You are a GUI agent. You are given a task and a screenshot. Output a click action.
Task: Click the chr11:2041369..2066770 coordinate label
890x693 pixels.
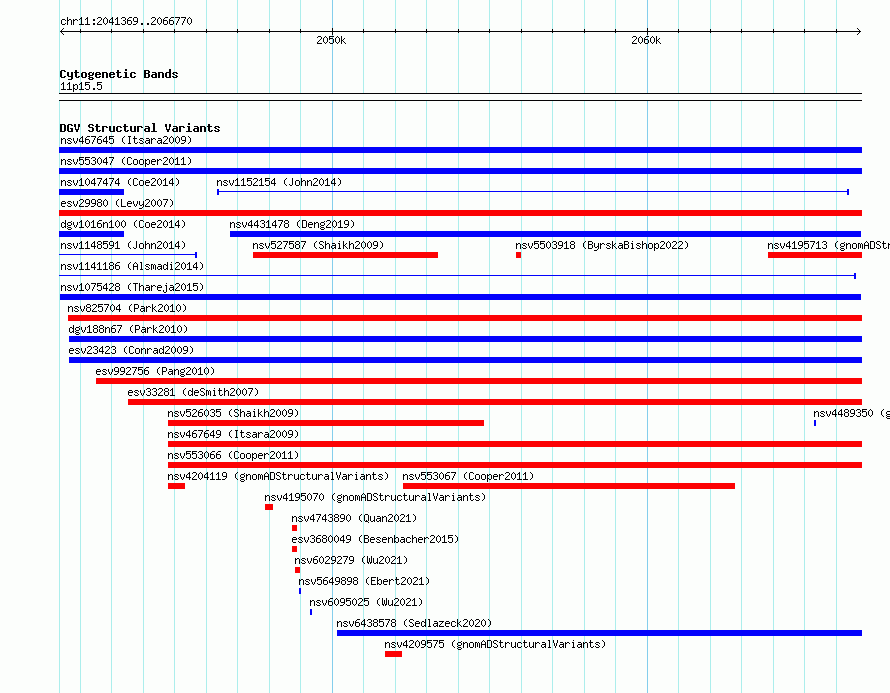point(126,21)
